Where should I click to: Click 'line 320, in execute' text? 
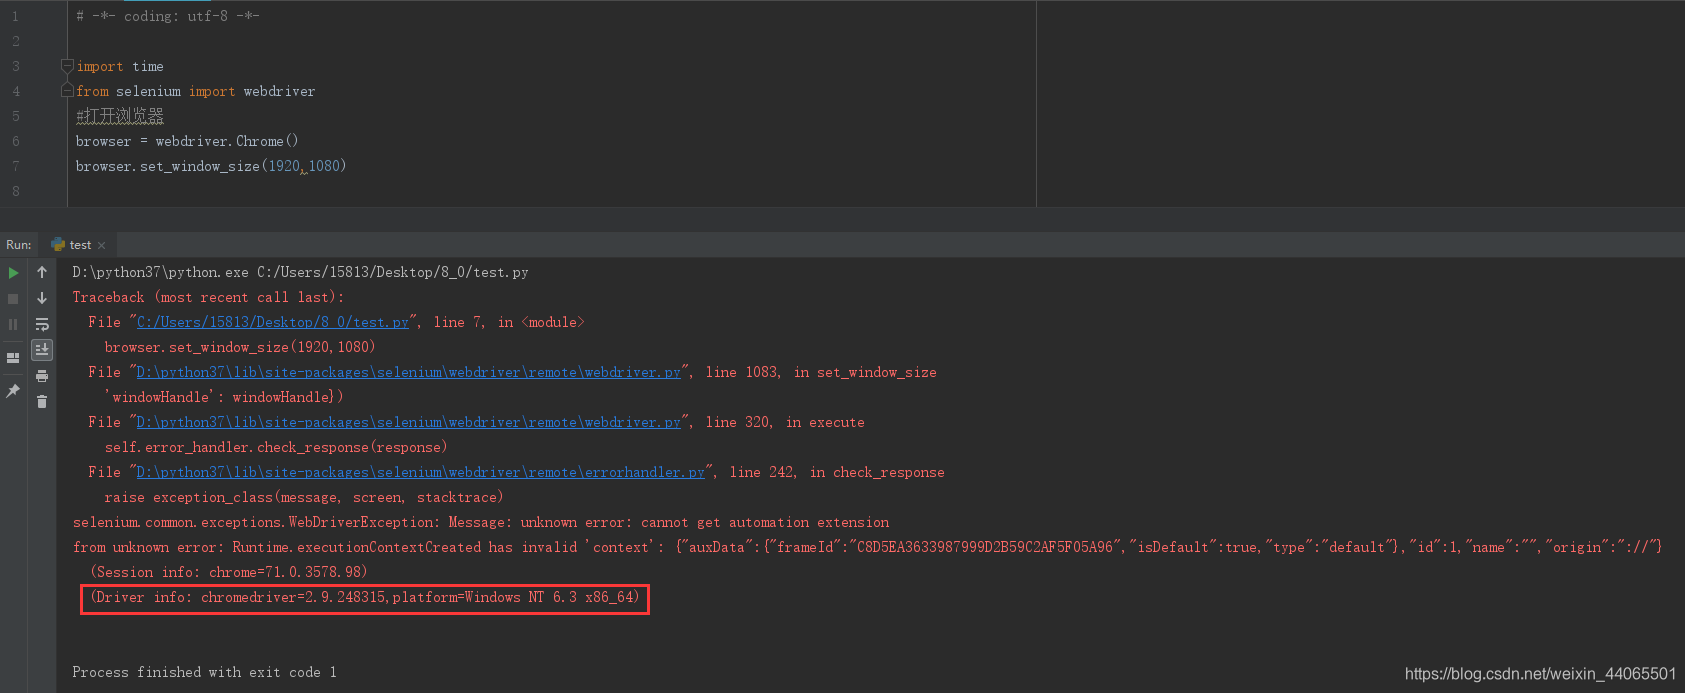point(785,422)
